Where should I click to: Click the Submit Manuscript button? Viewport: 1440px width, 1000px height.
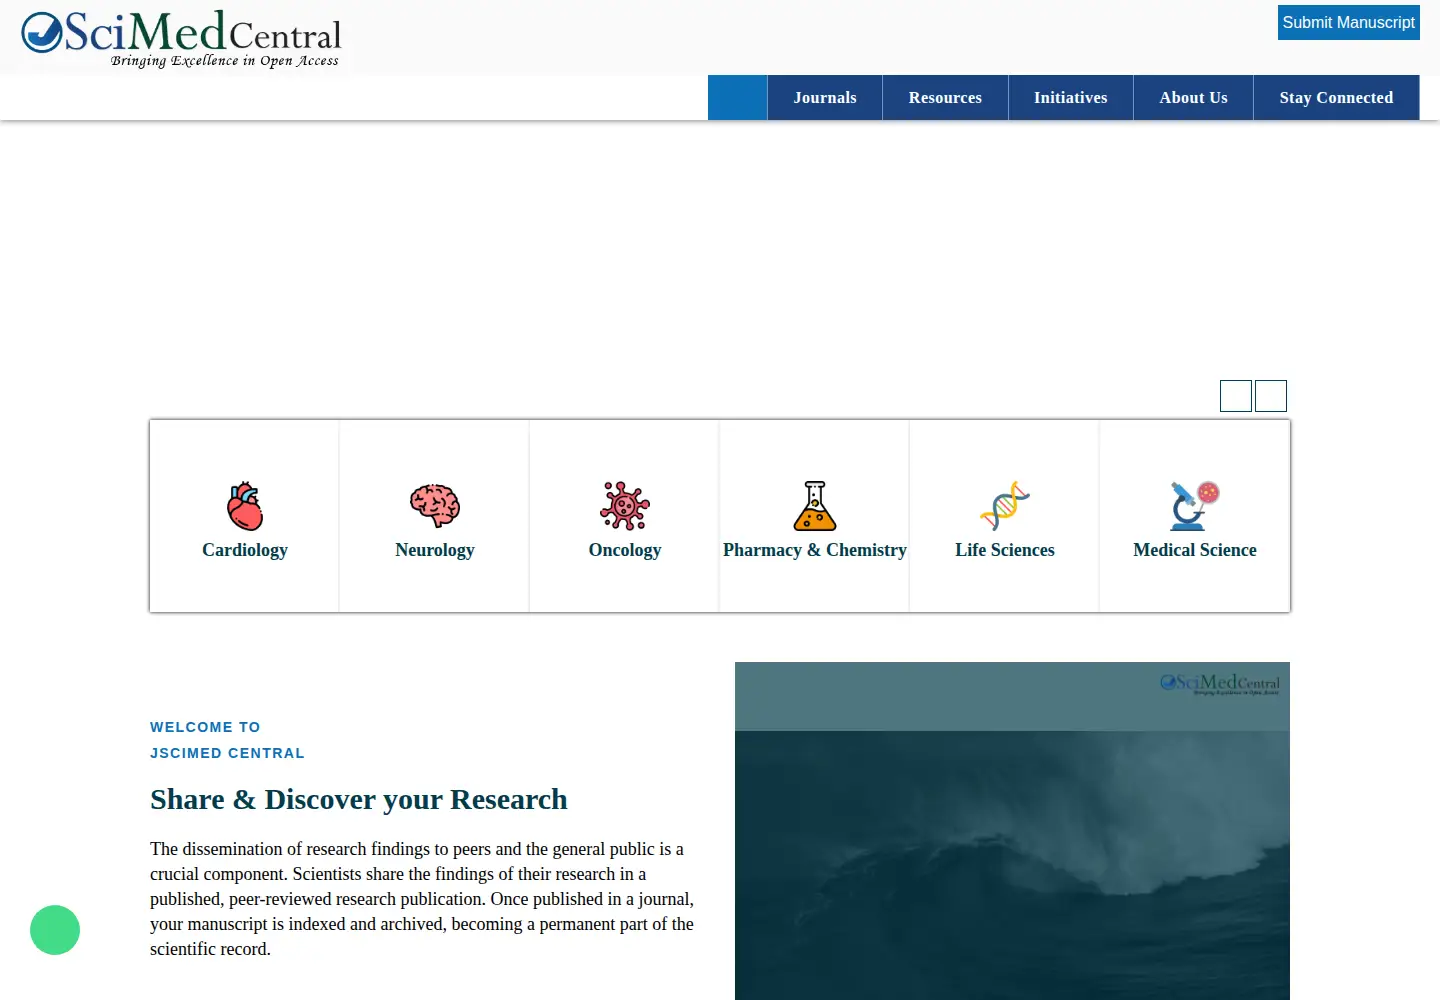1349,22
